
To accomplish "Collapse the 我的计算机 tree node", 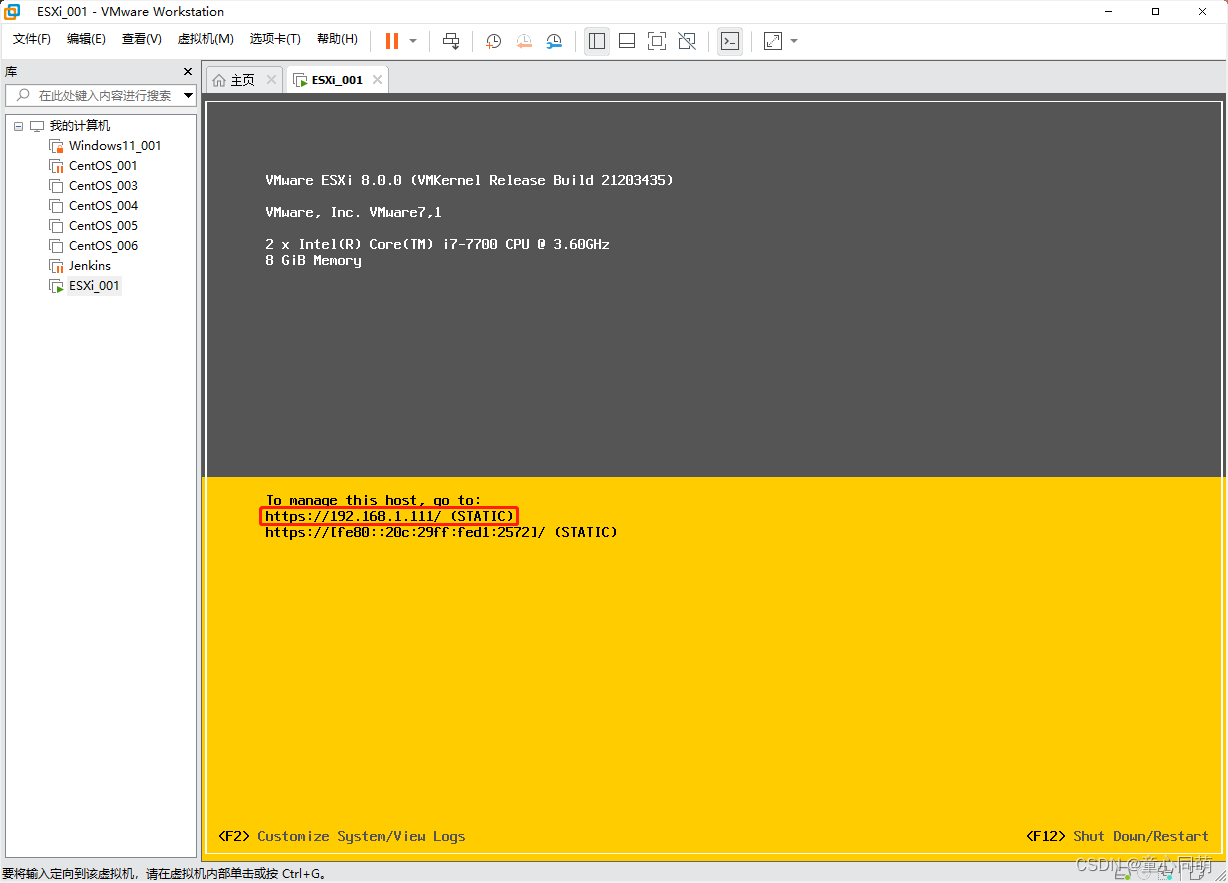I will pos(18,125).
